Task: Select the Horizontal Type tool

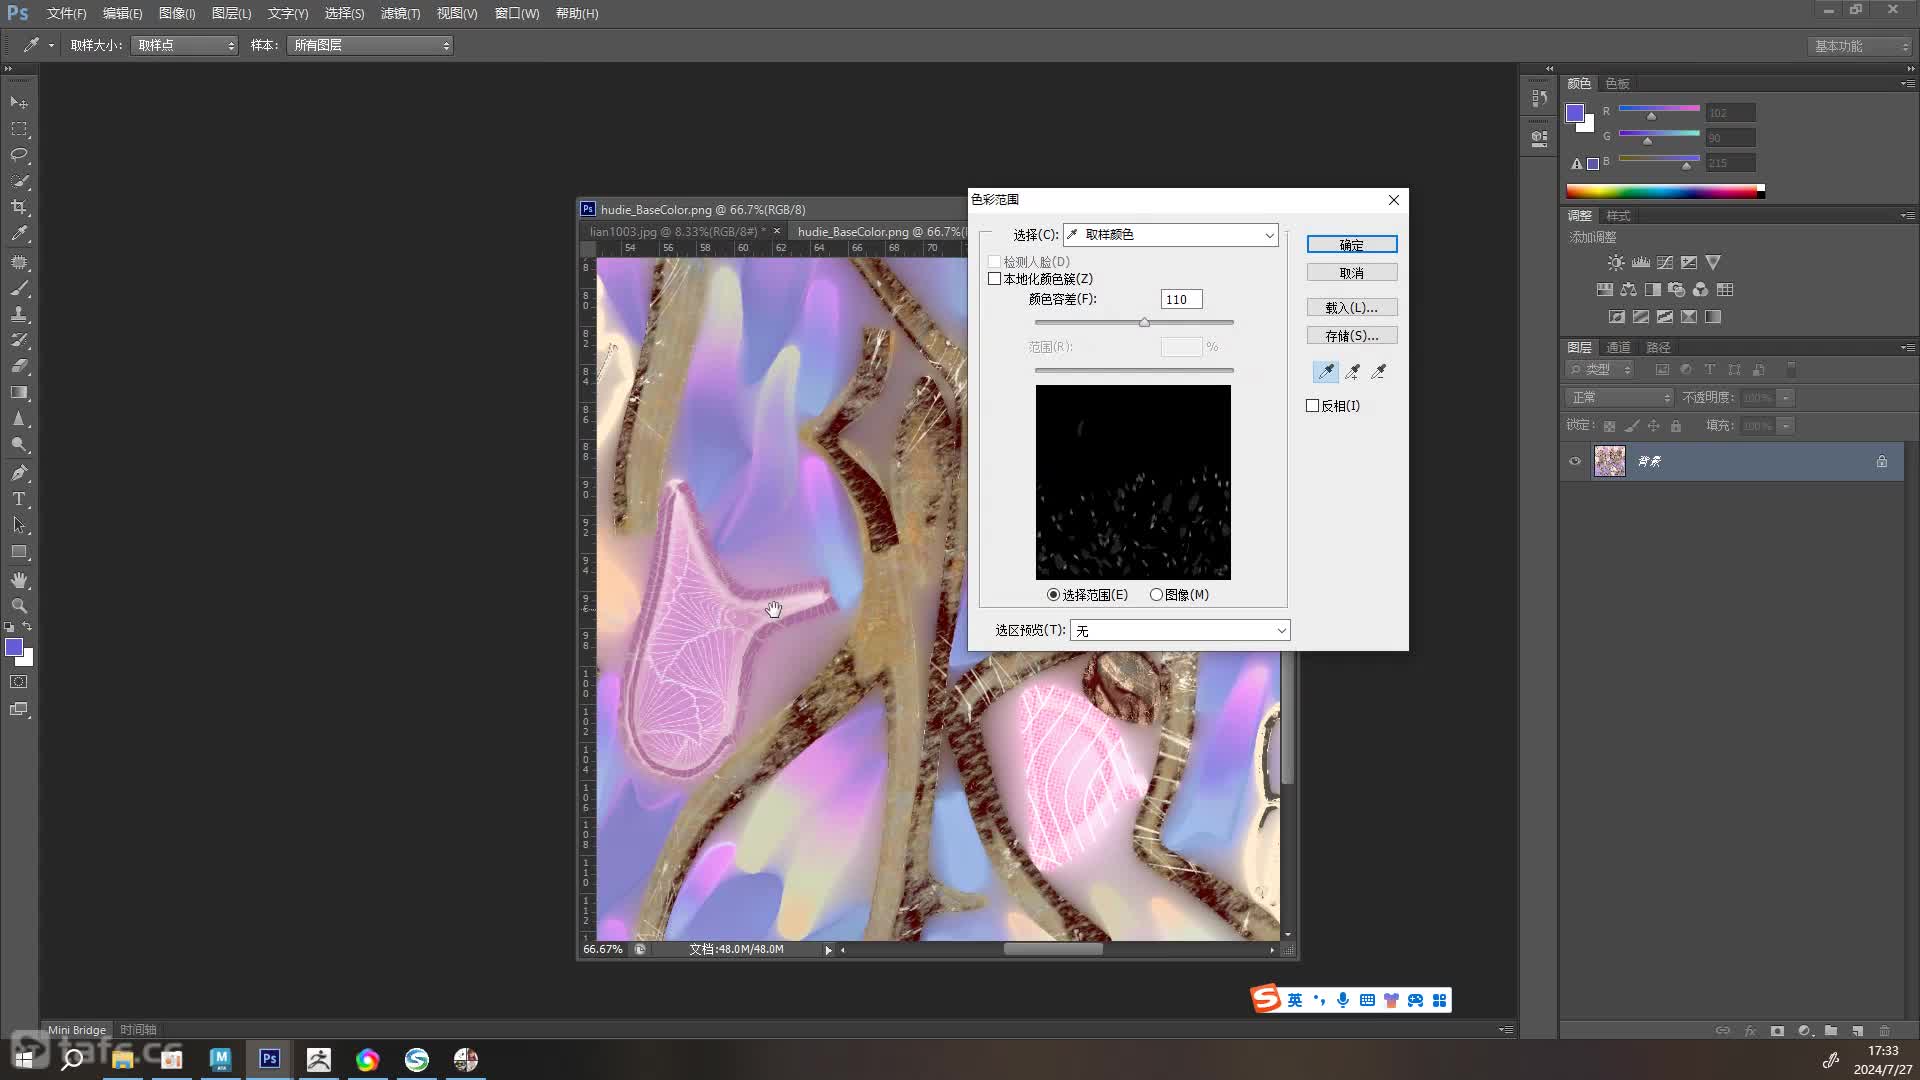Action: tap(19, 499)
